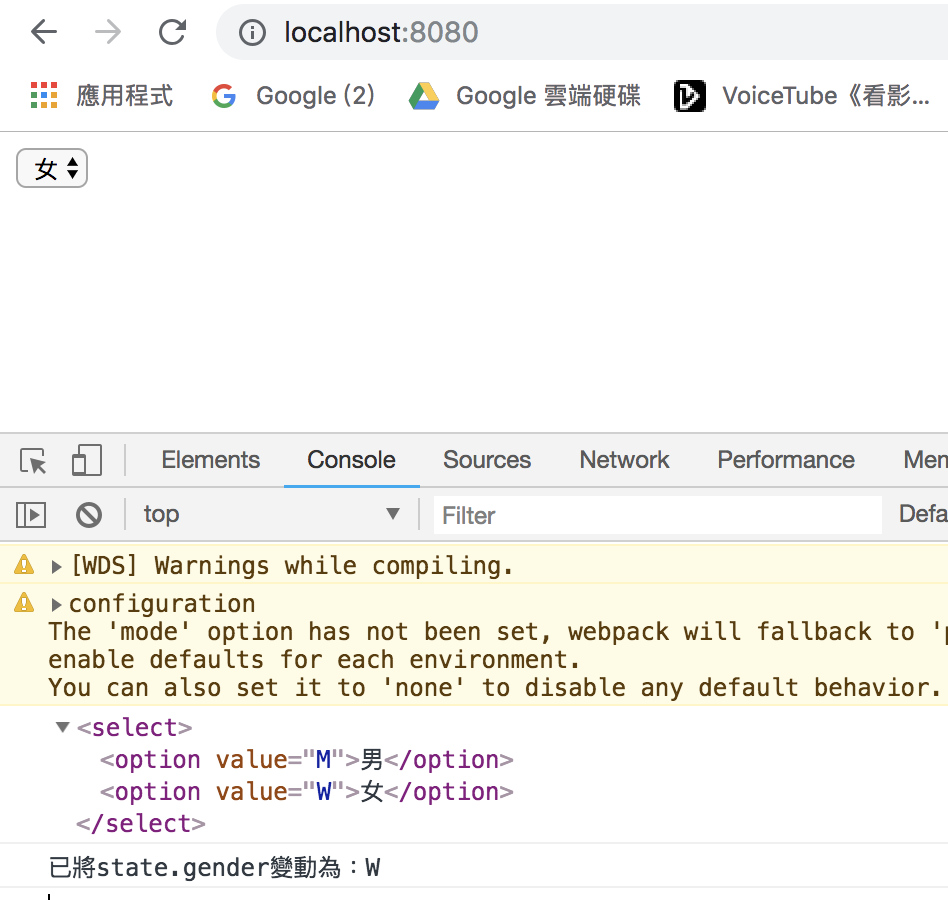Collapse the logged select element
This screenshot has width=948, height=900.
62,727
